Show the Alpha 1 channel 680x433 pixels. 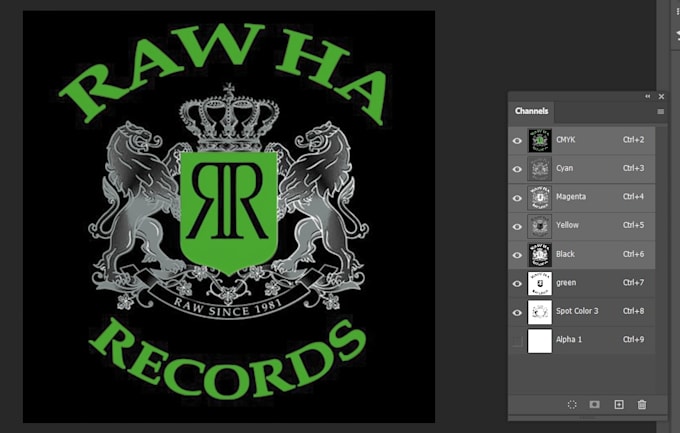click(517, 341)
